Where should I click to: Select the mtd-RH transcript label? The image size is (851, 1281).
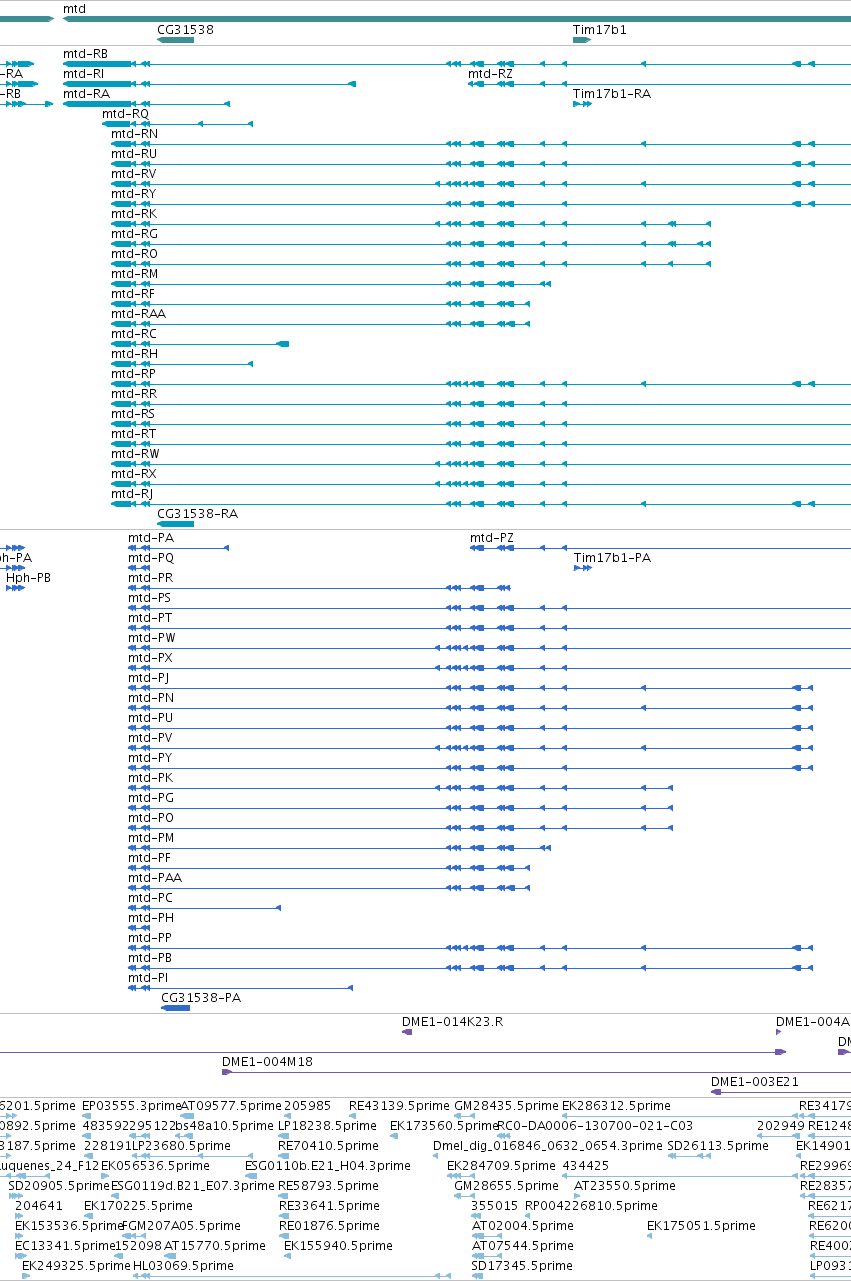134,354
